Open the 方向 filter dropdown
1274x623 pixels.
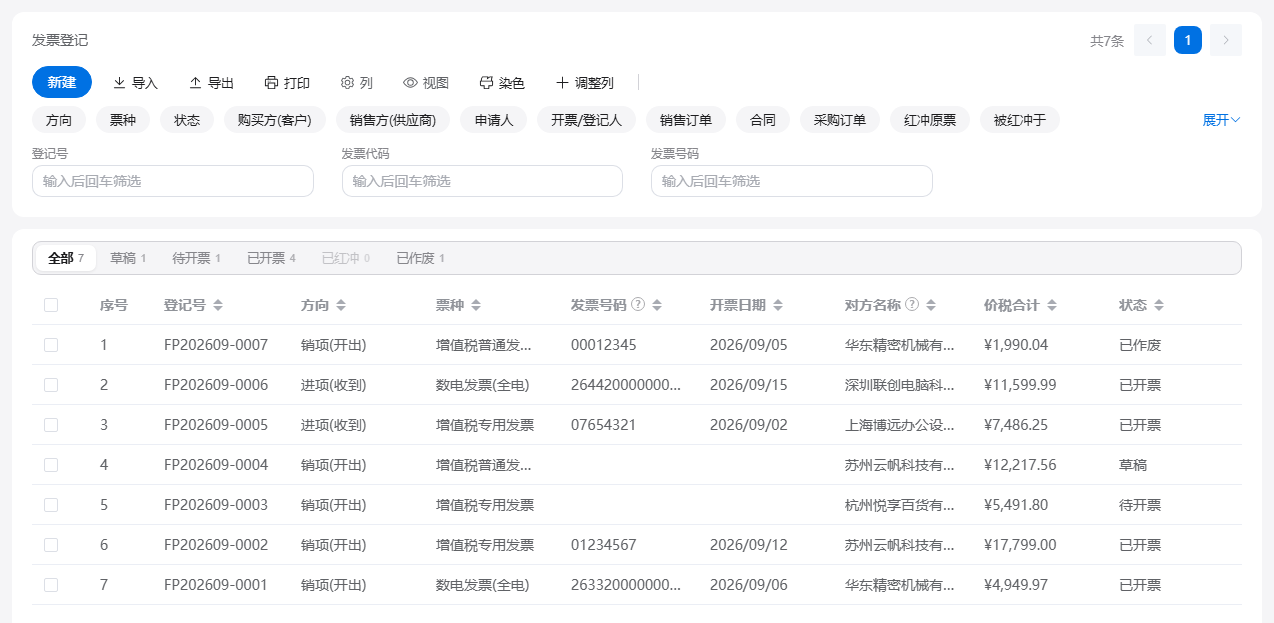59,120
